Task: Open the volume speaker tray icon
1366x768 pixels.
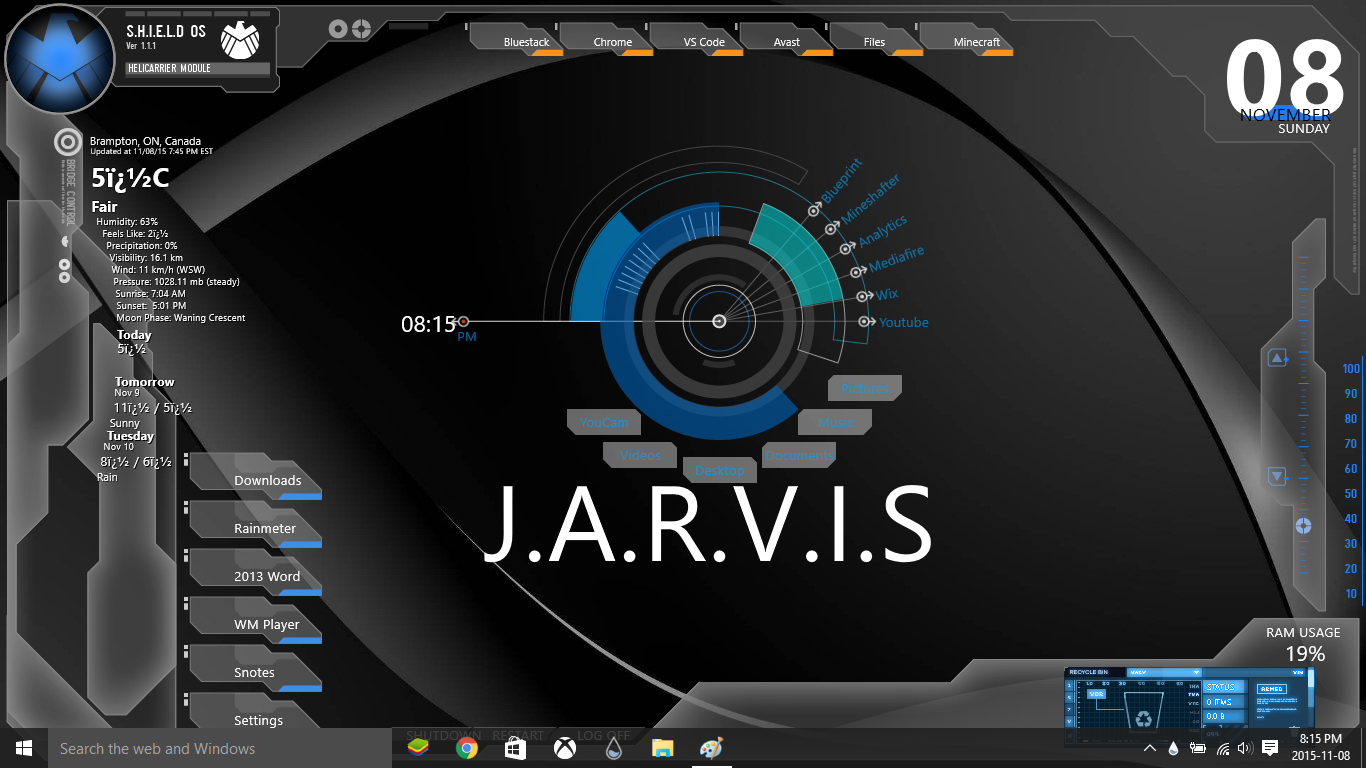Action: tap(1245, 748)
